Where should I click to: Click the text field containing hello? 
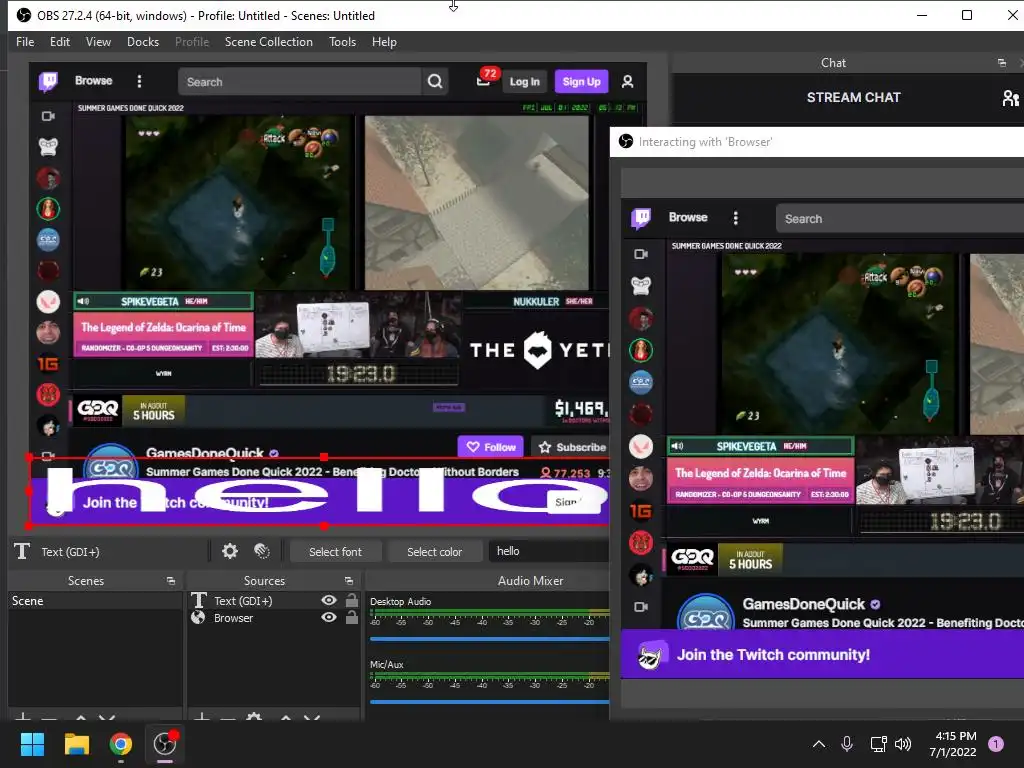pyautogui.click(x=549, y=551)
